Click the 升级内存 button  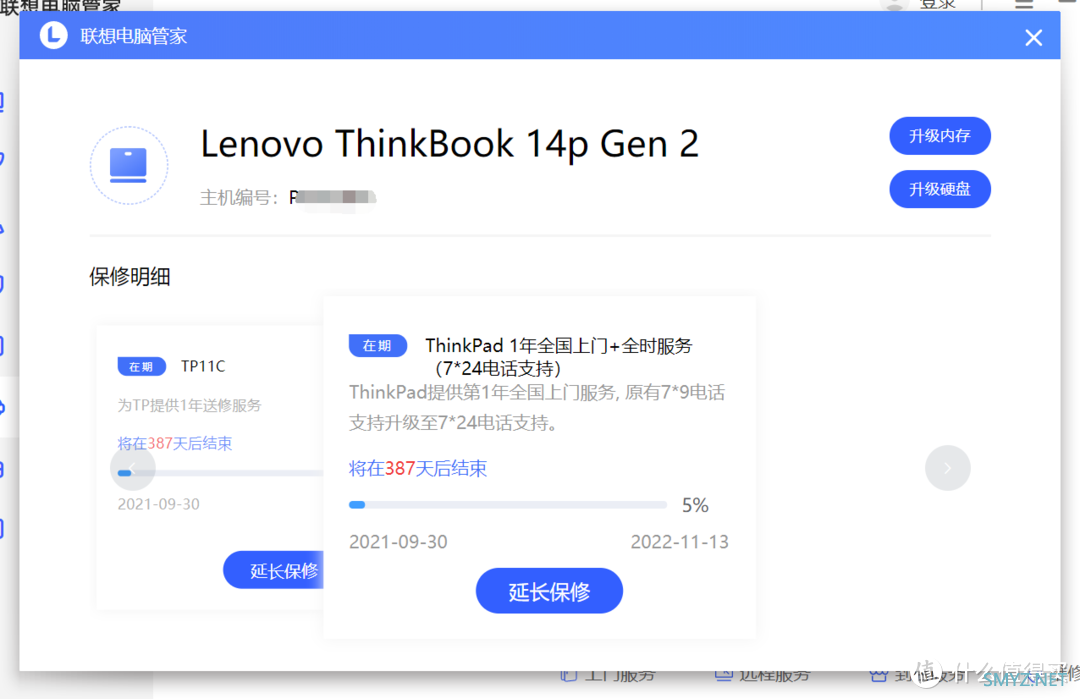click(x=939, y=136)
